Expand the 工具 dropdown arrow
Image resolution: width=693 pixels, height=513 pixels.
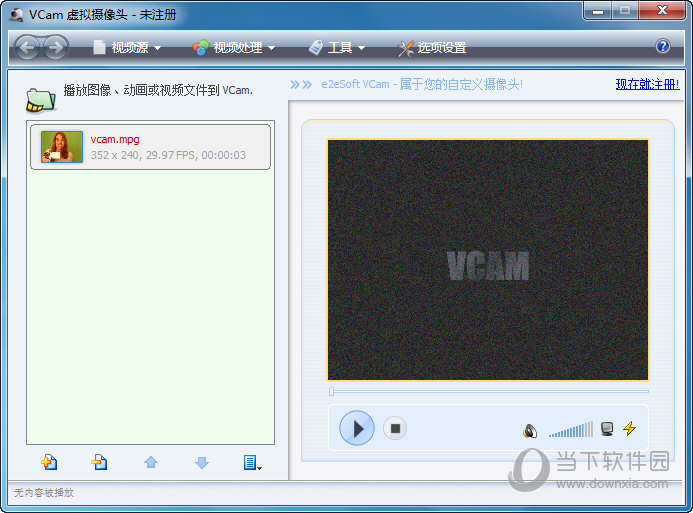coord(362,48)
